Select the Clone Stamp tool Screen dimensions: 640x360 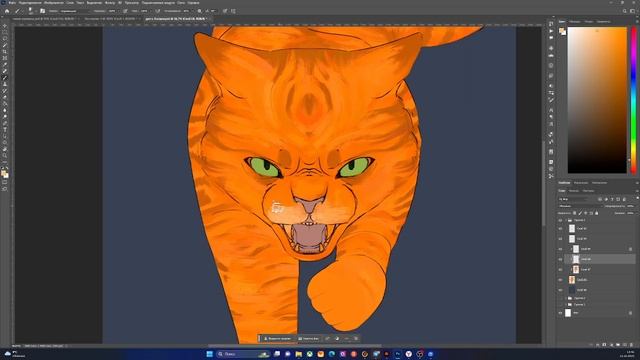click(5, 84)
